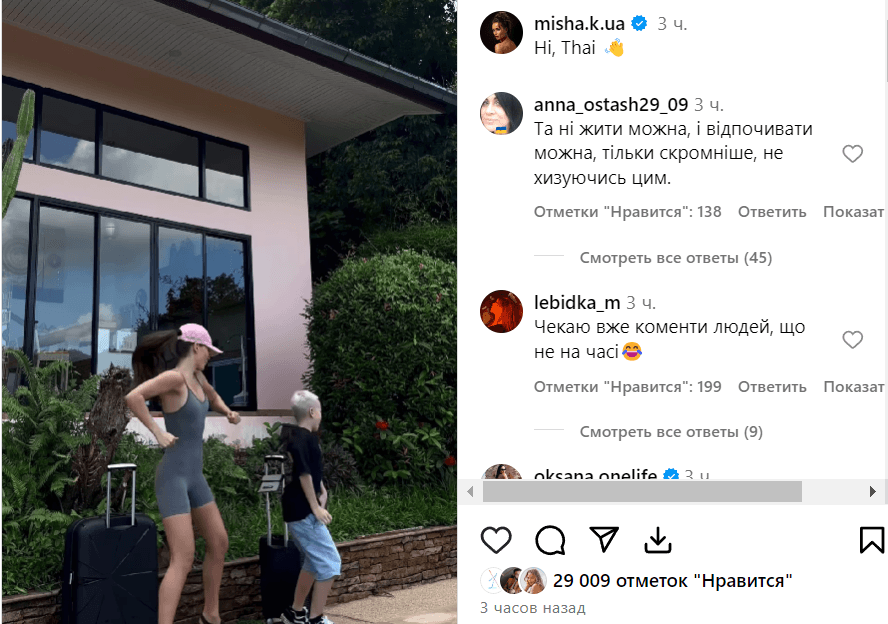Screen dimensions: 888x624
Task: Like anna_ostash29_09's comment with heart
Action: [x=852, y=153]
